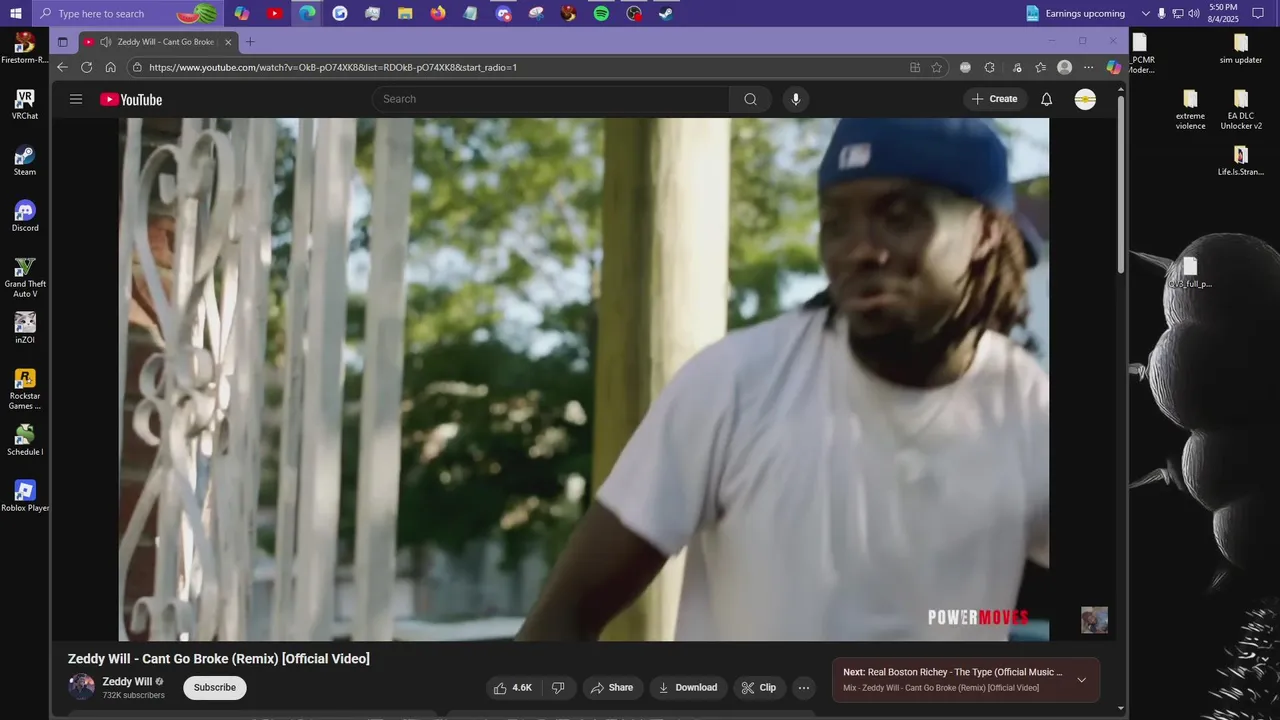Open the volume control in system tray
The image size is (1280, 720).
click(1193, 13)
